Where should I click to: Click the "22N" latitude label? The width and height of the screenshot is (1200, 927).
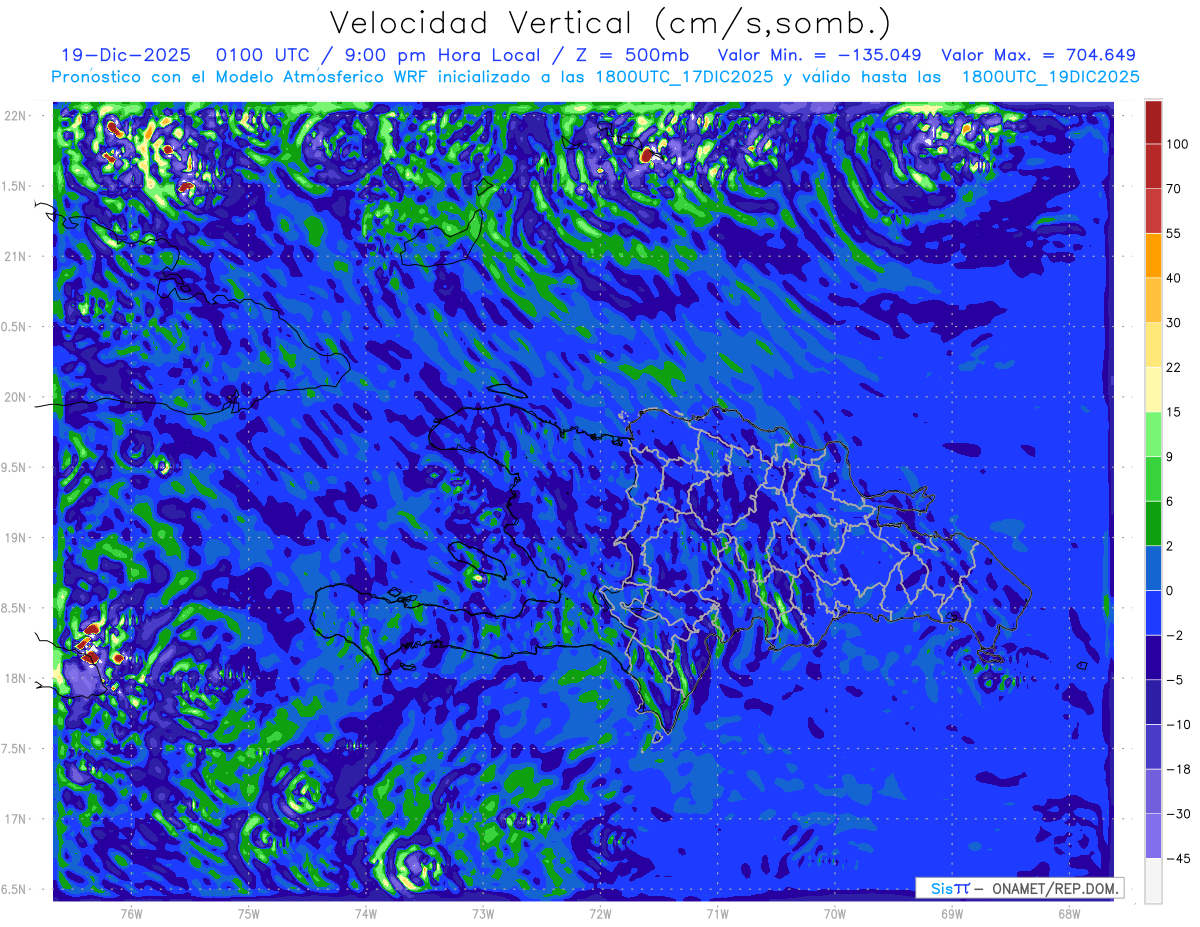(16, 116)
